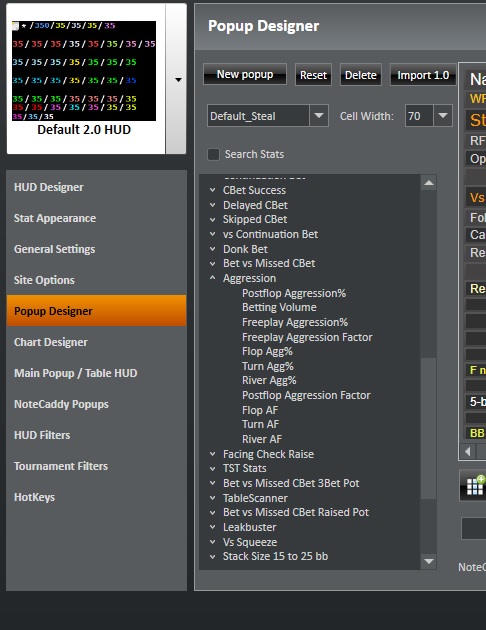Click the New popup button
Image resolution: width=486 pixels, height=630 pixels.
(245, 74)
